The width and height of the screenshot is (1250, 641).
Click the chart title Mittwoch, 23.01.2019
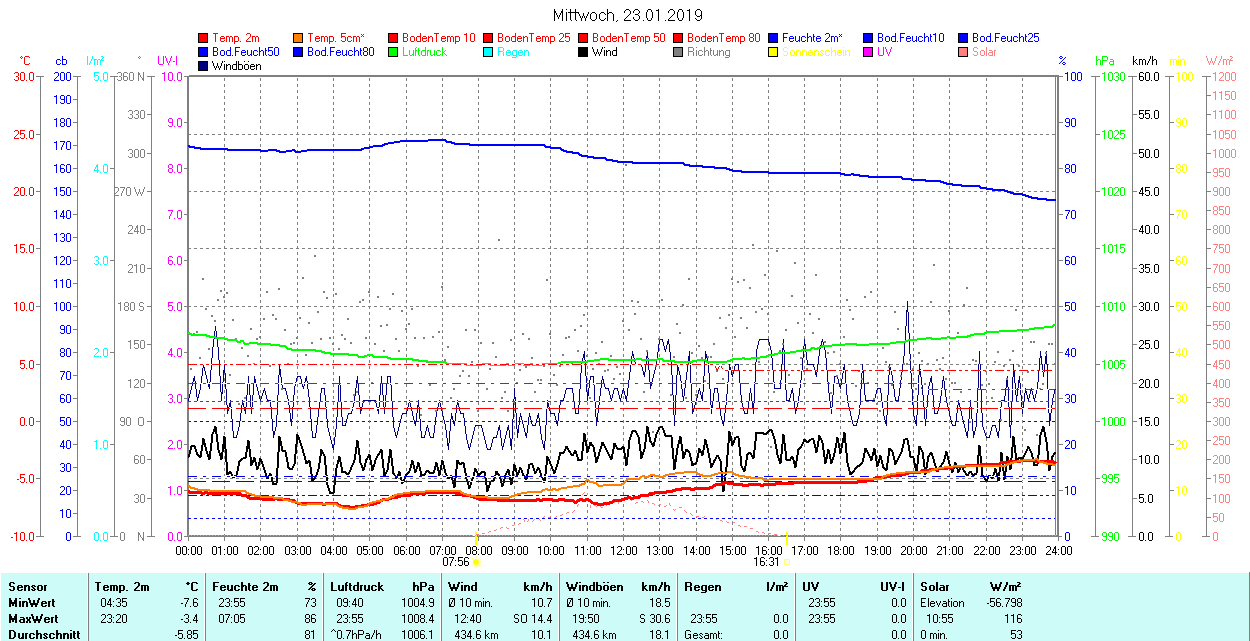pyautogui.click(x=627, y=15)
